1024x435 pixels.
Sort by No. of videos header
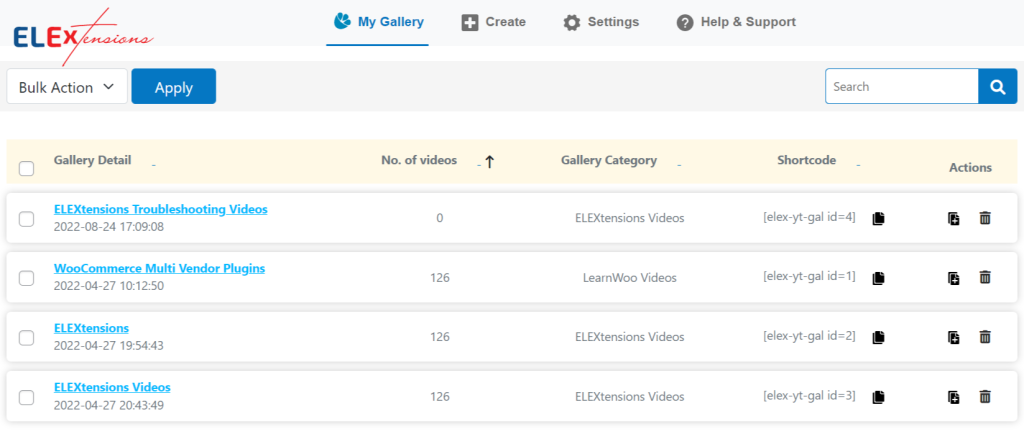point(419,161)
